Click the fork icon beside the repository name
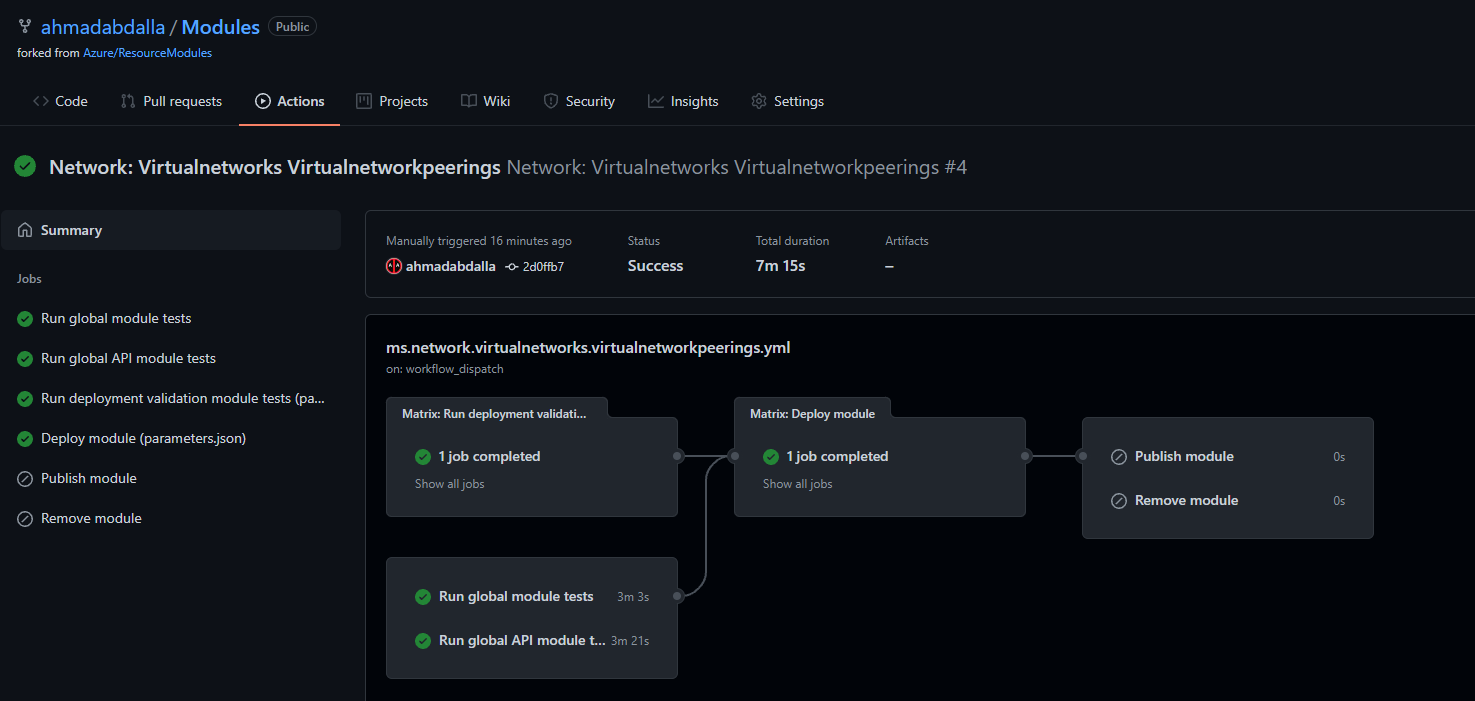1475x701 pixels. (x=25, y=27)
